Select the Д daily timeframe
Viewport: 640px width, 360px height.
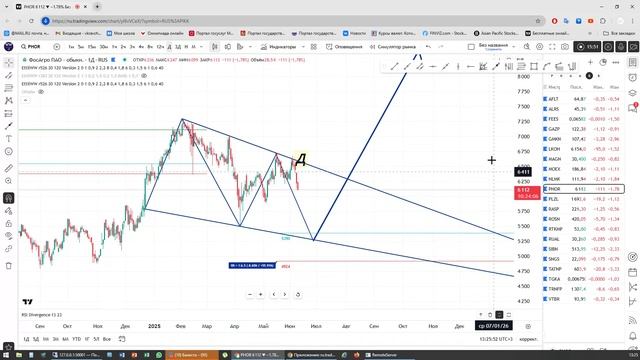169,47
